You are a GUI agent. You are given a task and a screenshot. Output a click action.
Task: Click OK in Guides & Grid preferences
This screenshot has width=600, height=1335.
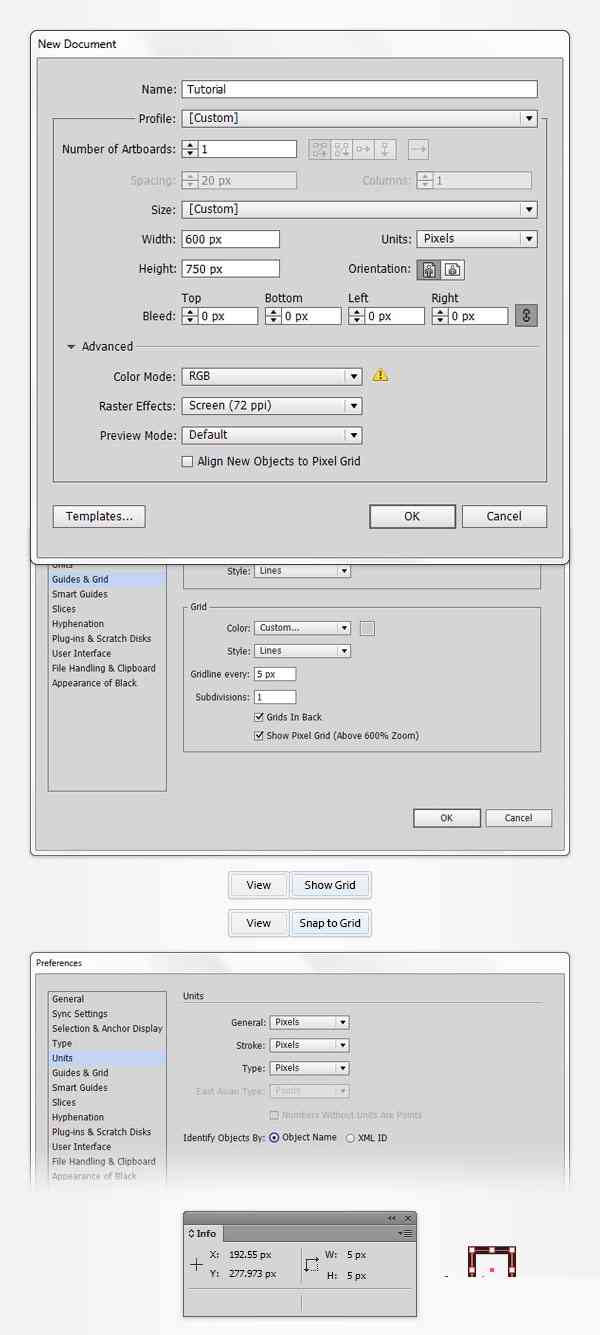[446, 818]
